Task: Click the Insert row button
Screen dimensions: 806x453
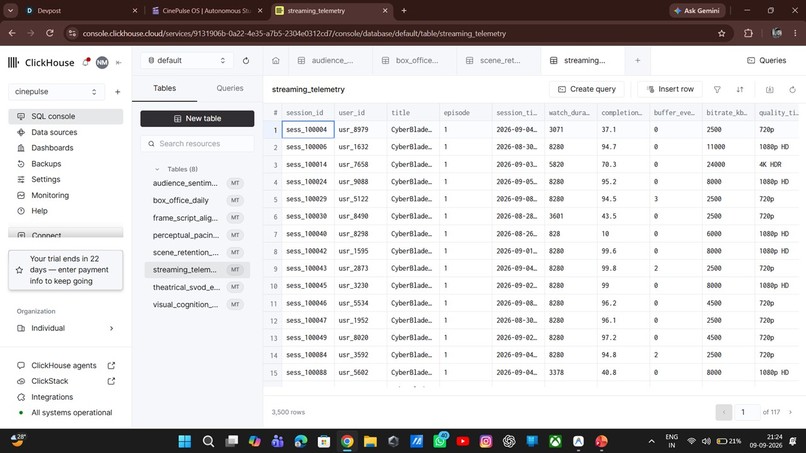Action: 670,89
